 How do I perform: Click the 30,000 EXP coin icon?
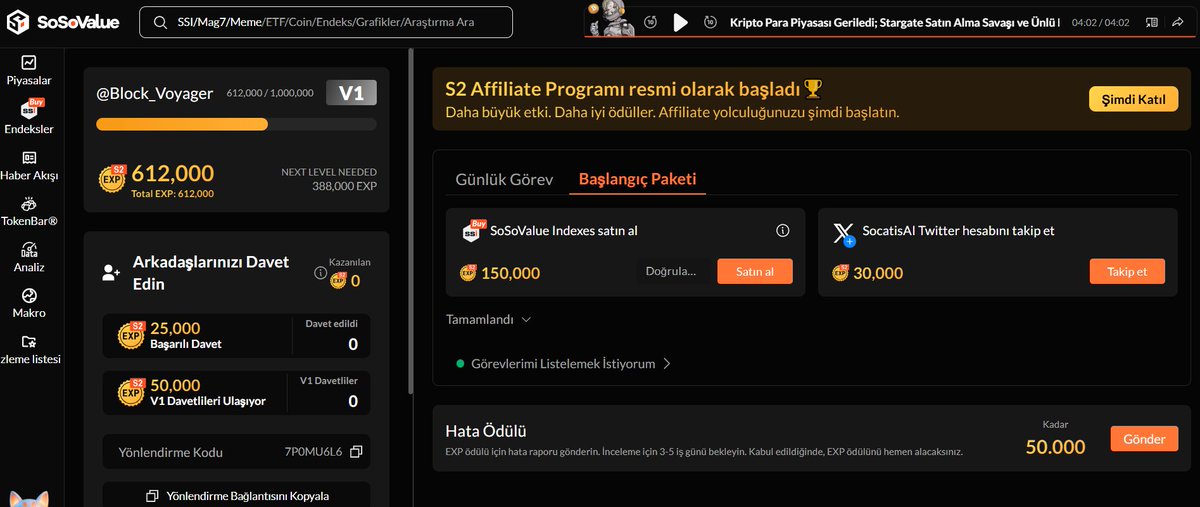point(840,272)
